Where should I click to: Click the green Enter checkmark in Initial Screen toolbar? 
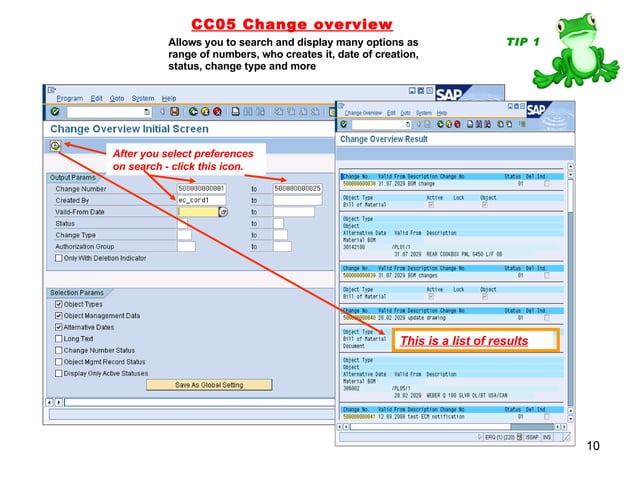pyautogui.click(x=55, y=111)
